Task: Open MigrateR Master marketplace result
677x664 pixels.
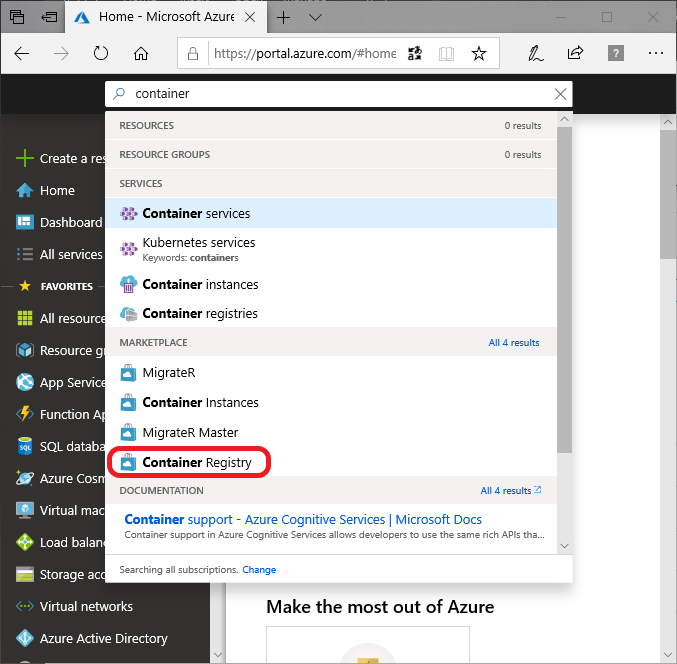Action: click(x=331, y=432)
